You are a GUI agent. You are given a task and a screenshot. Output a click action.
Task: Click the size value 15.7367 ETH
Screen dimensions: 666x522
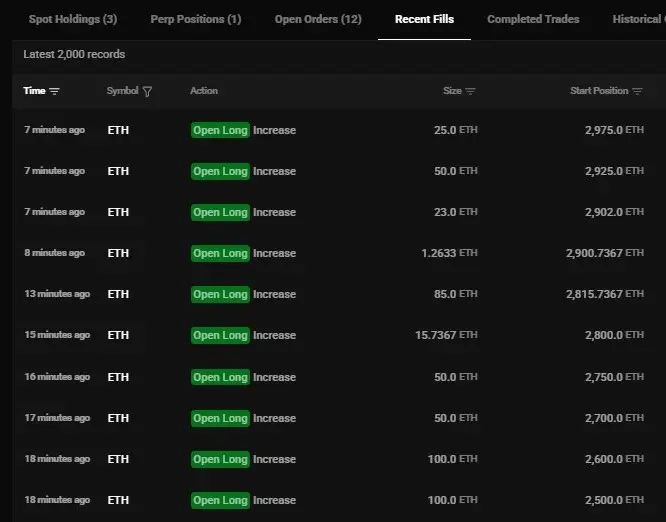point(446,335)
